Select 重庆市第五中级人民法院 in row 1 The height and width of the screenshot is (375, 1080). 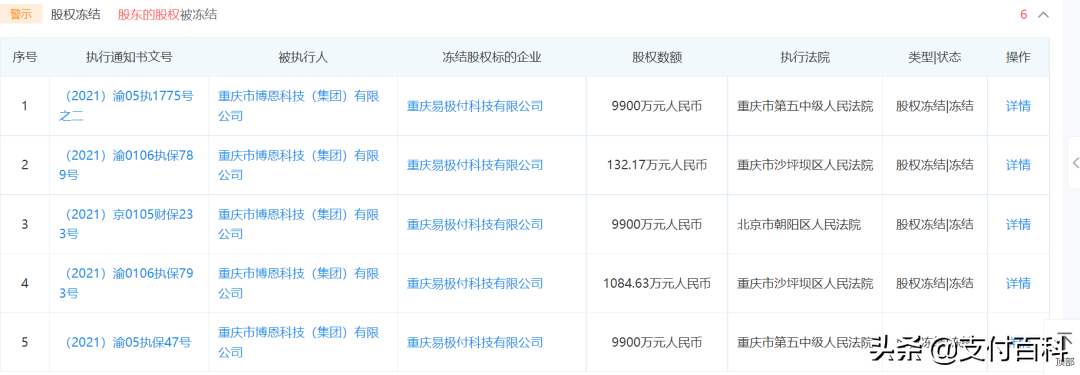tap(805, 106)
